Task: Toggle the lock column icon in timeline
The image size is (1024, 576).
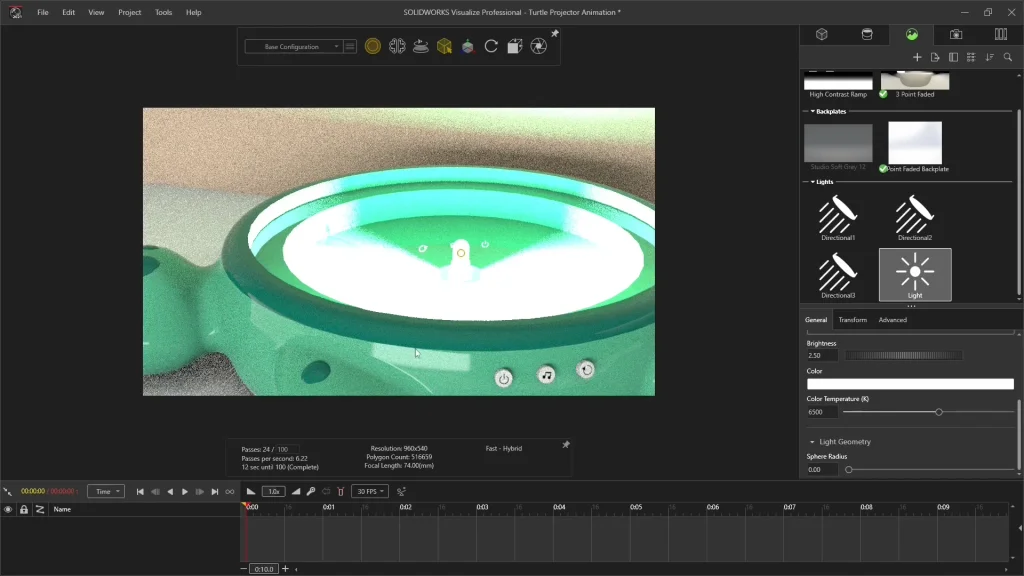Action: [x=24, y=509]
